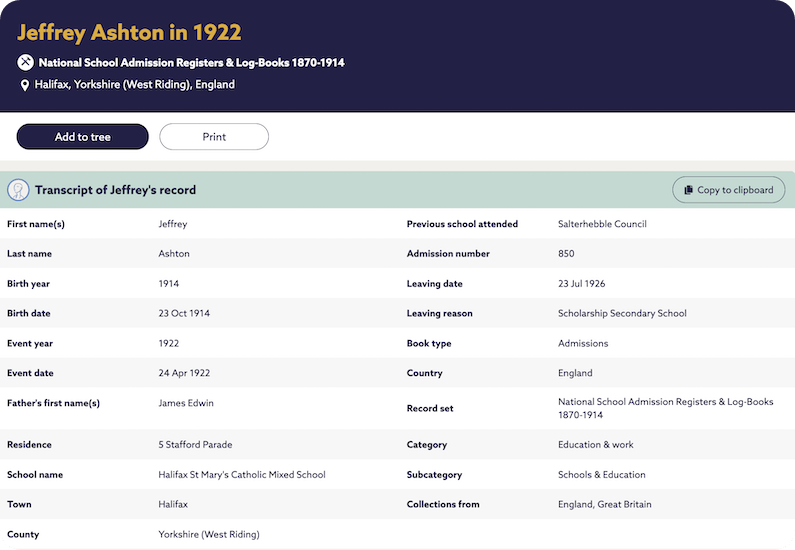Viewport: 795px width, 550px height.
Task: Click the location pin icon
Action: pyautogui.click(x=26, y=85)
